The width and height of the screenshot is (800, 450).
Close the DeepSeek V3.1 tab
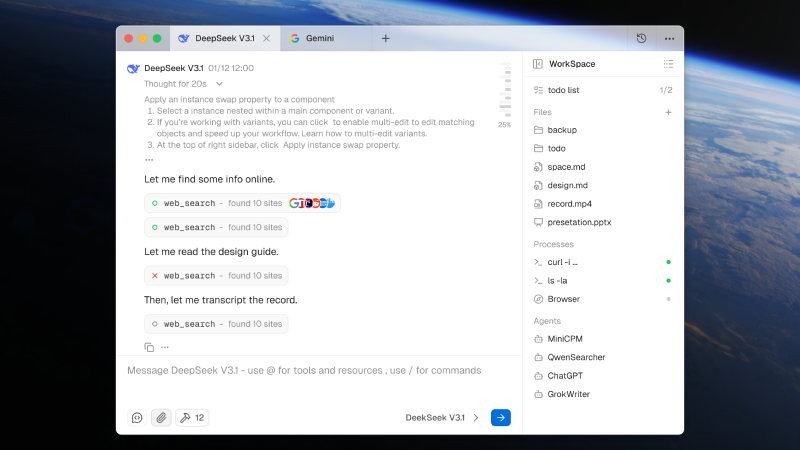point(266,38)
